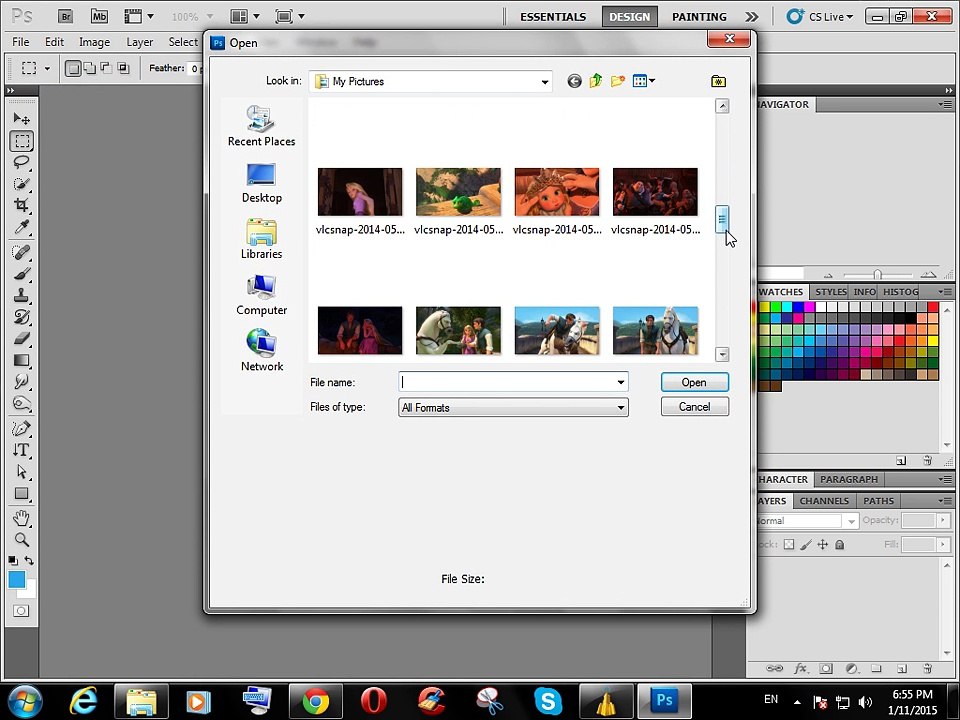Click the Cancel button

[x=694, y=407]
